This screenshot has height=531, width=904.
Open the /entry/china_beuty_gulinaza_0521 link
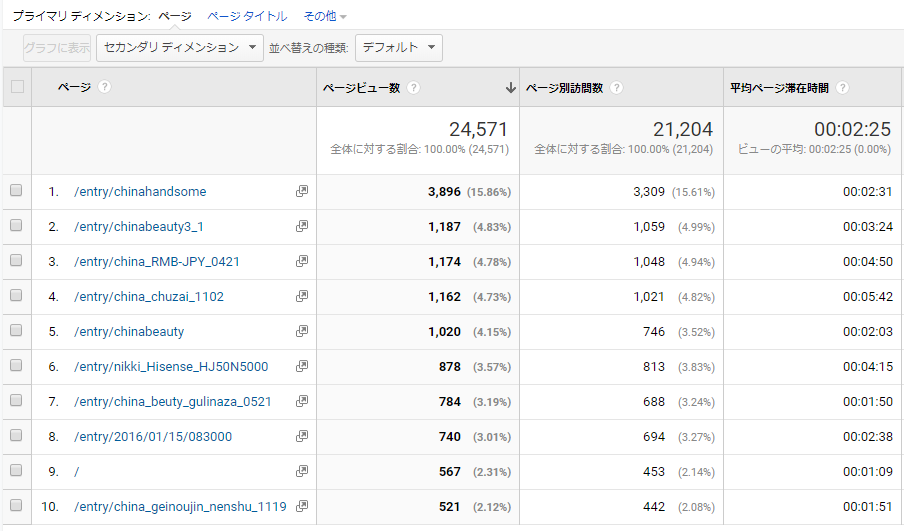[x=172, y=402]
